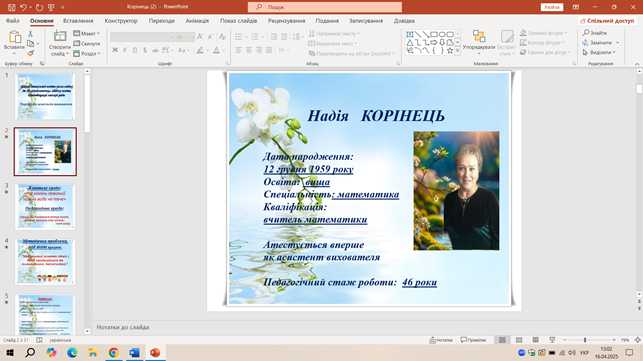Redo the last action
The width and height of the screenshot is (643, 361).
coord(39,7)
